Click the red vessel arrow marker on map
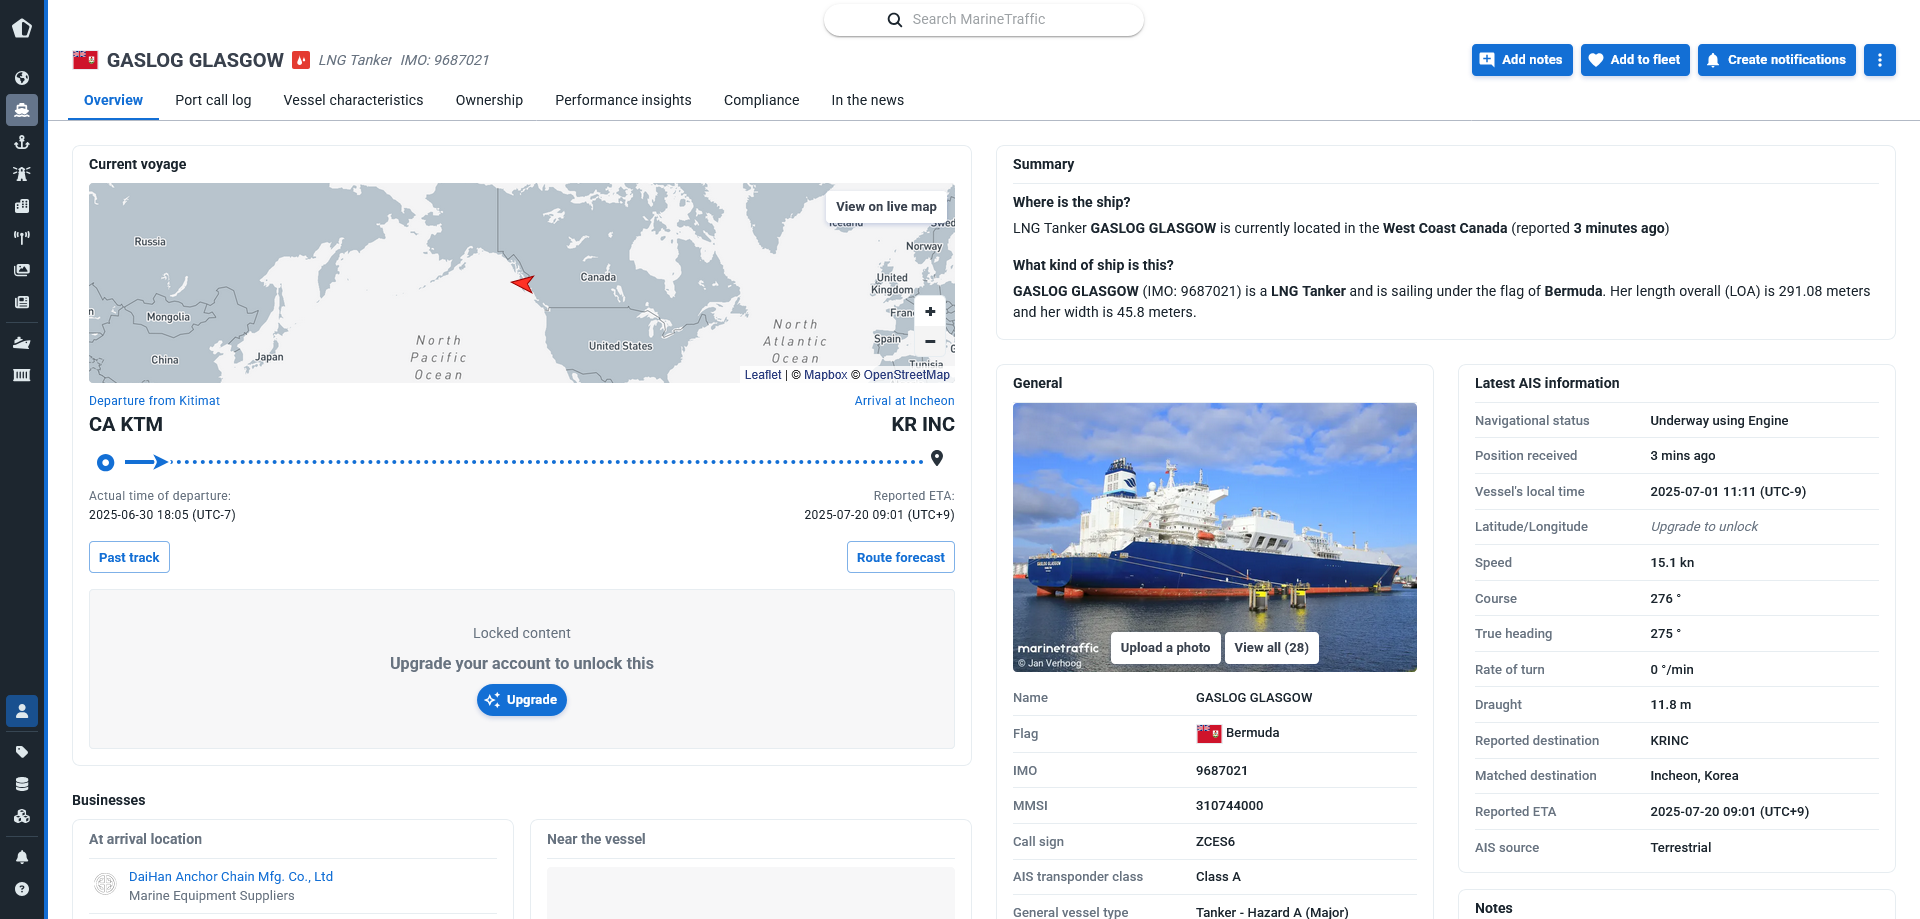Screen dimensions: 1920x919 click(523, 284)
